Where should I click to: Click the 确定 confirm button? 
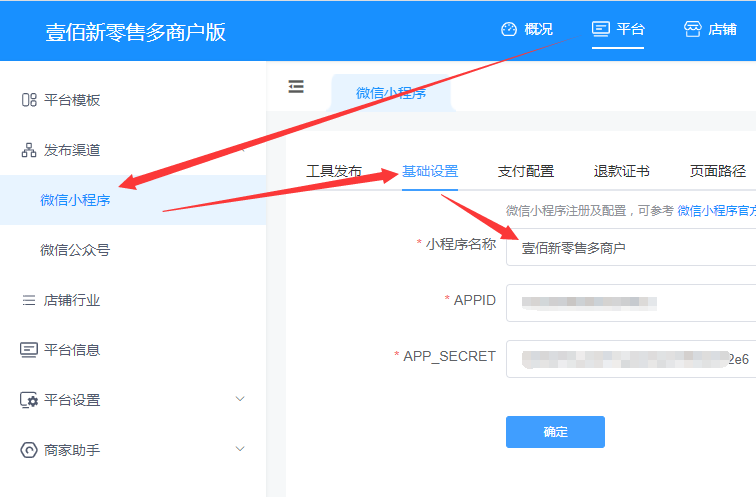coord(555,432)
